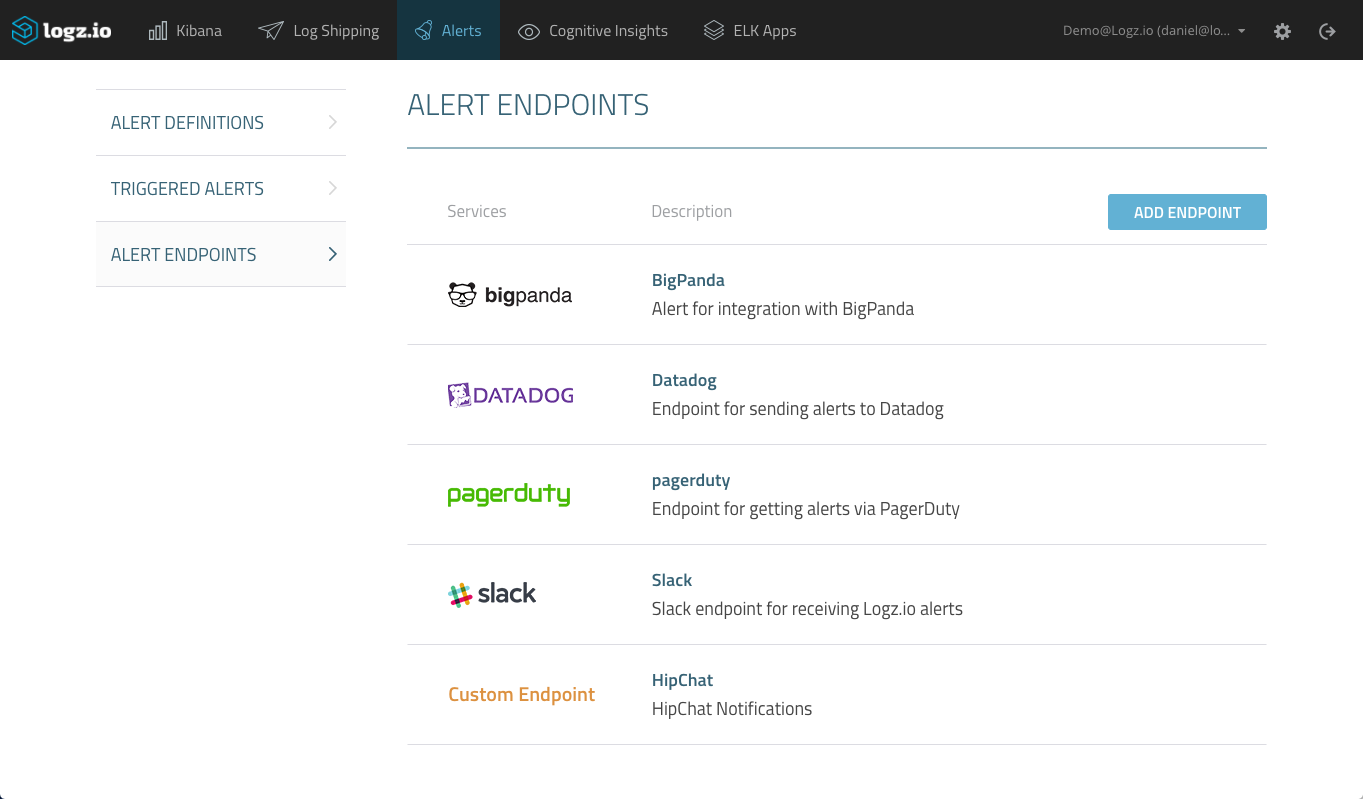Click the logout arrow icon
Viewport: 1363px width, 799px height.
tap(1327, 31)
